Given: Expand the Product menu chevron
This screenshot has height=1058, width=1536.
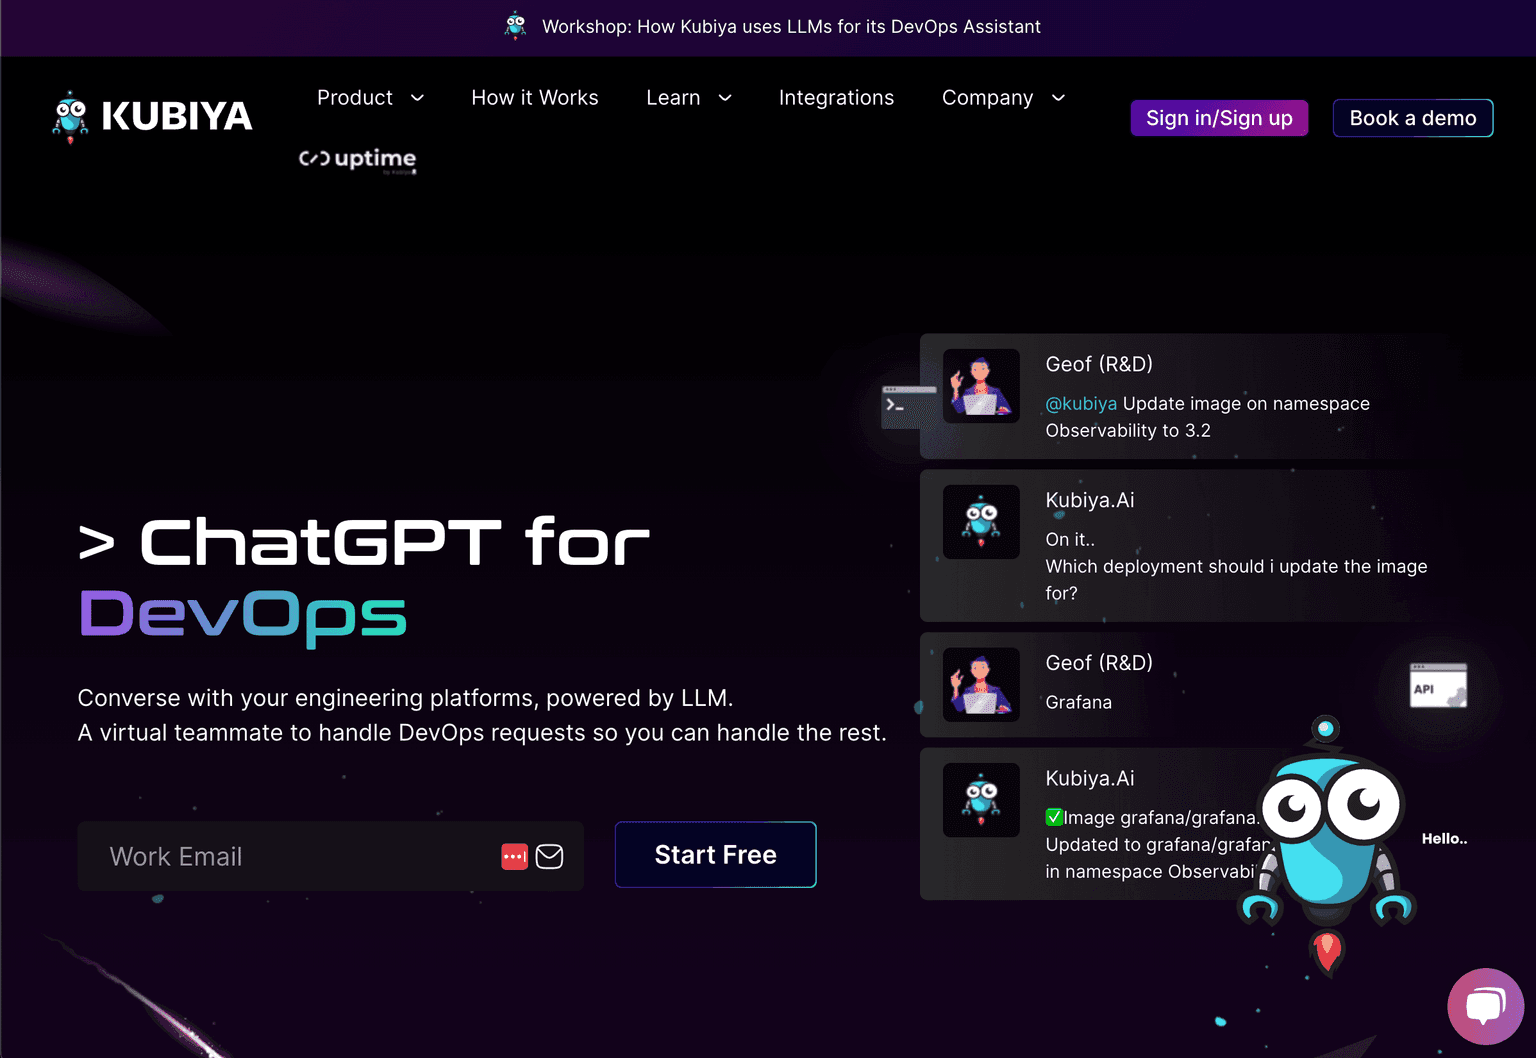Looking at the screenshot, I should 418,98.
